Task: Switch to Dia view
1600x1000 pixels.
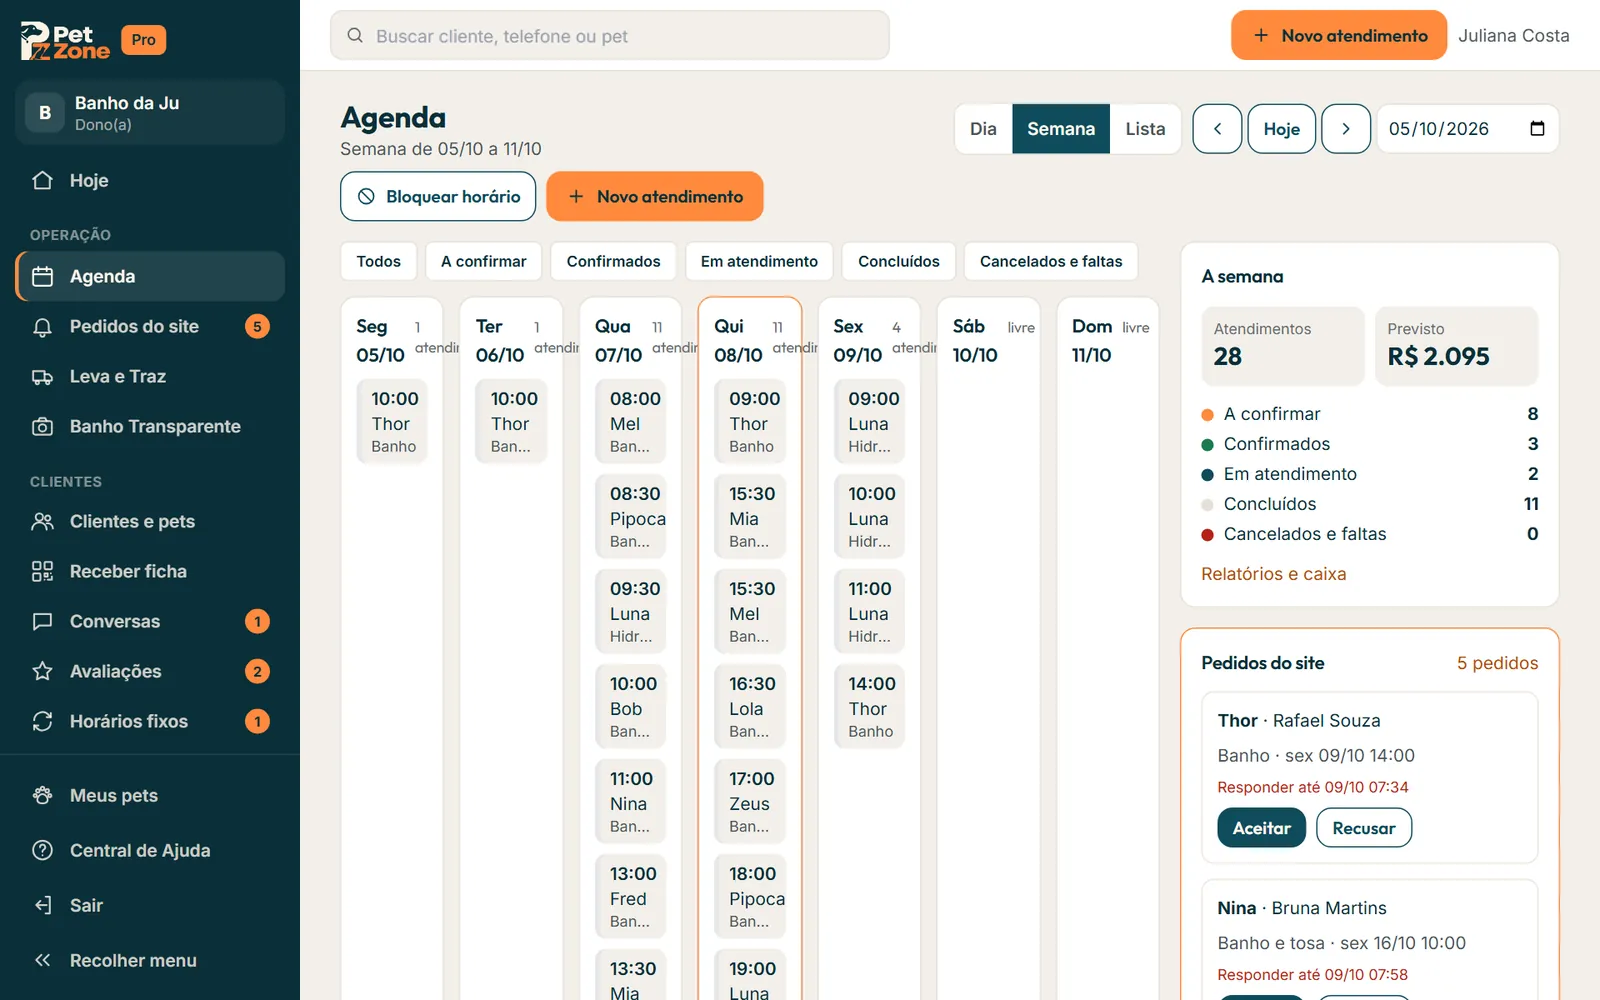Action: [983, 129]
